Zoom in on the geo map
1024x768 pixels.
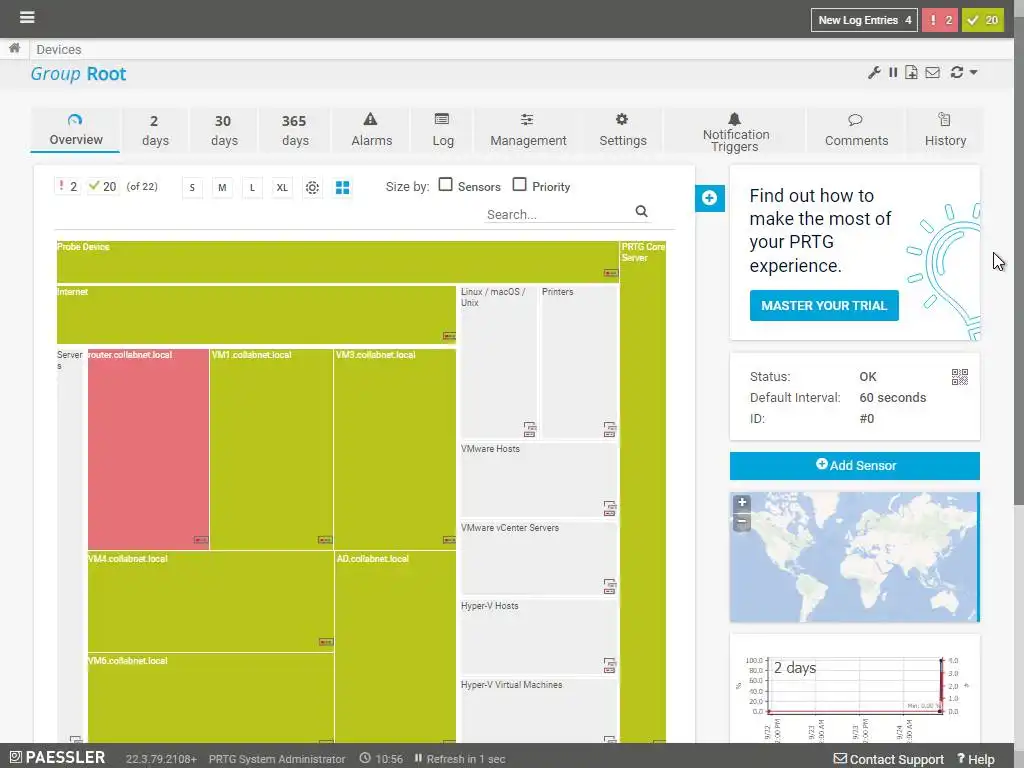point(742,503)
